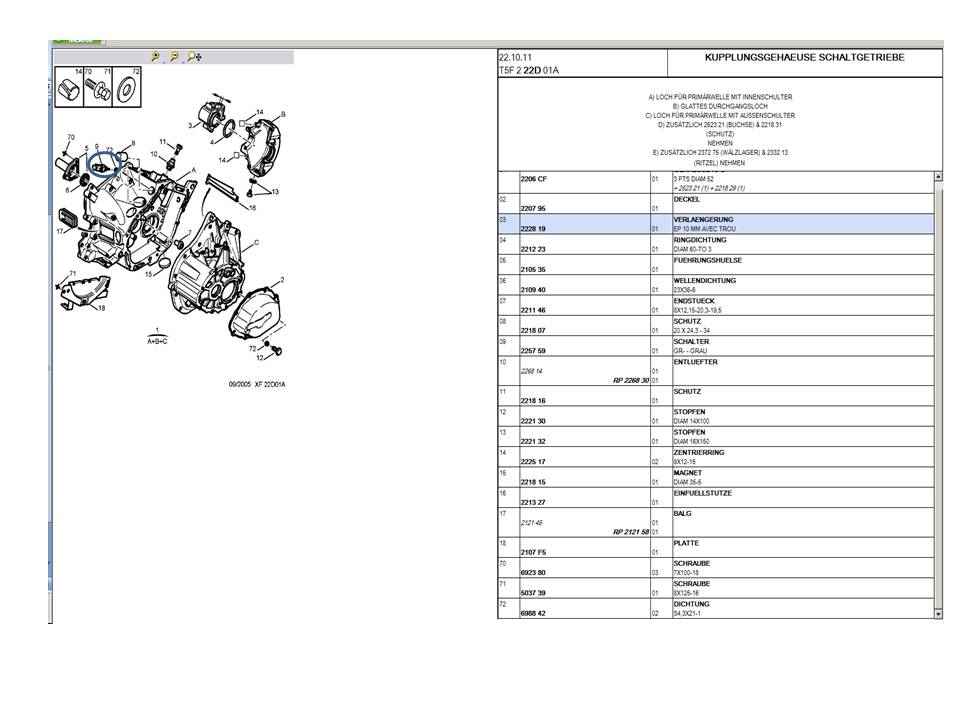Screen dimensions: 960x720
Task: Click part number 2109 40 for WELLENDICHTUNG
Action: tap(535, 289)
